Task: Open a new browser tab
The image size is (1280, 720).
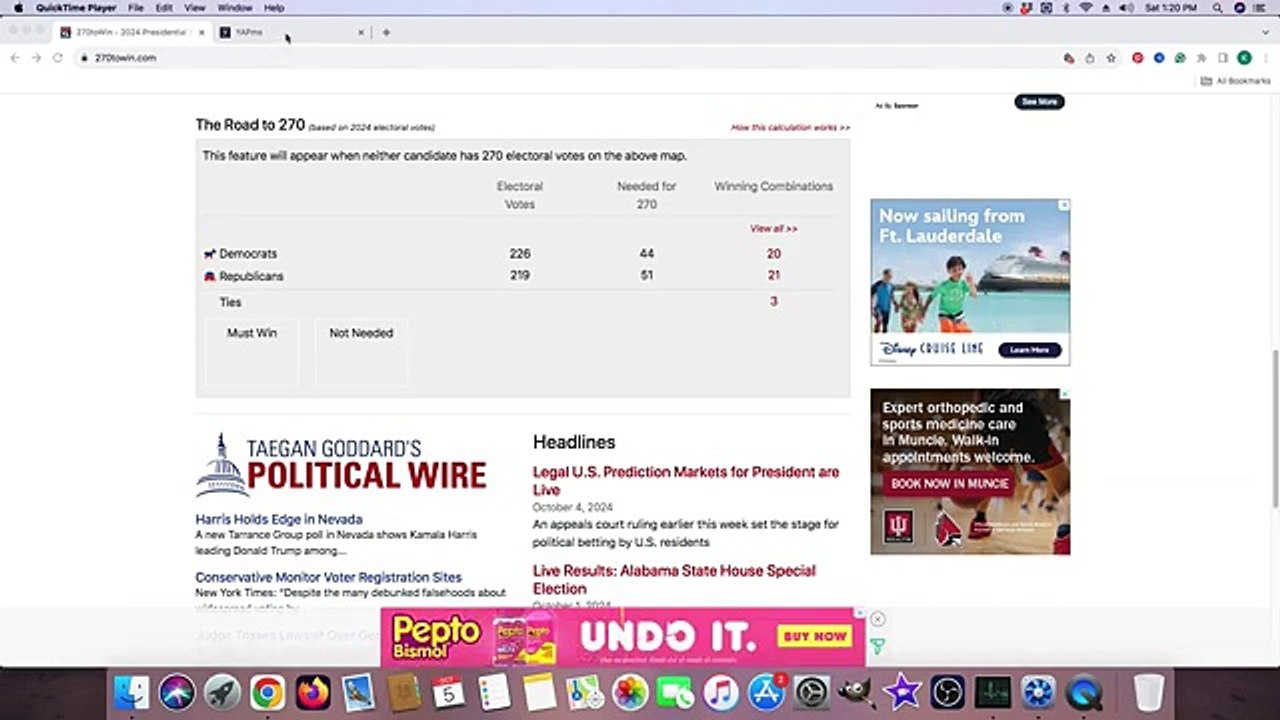Action: tap(386, 32)
